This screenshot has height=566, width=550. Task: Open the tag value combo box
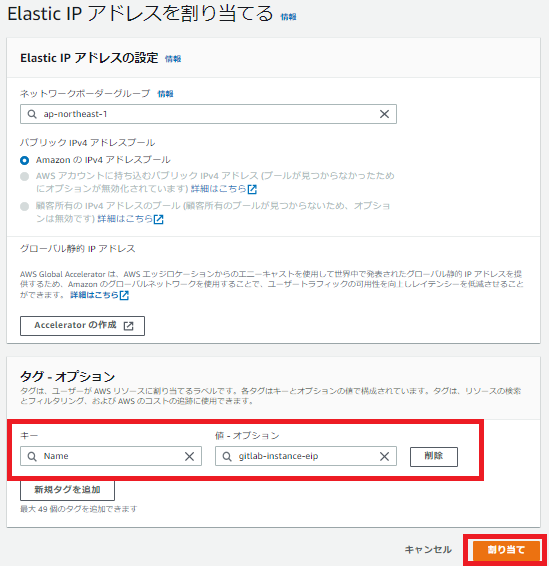(x=306, y=456)
